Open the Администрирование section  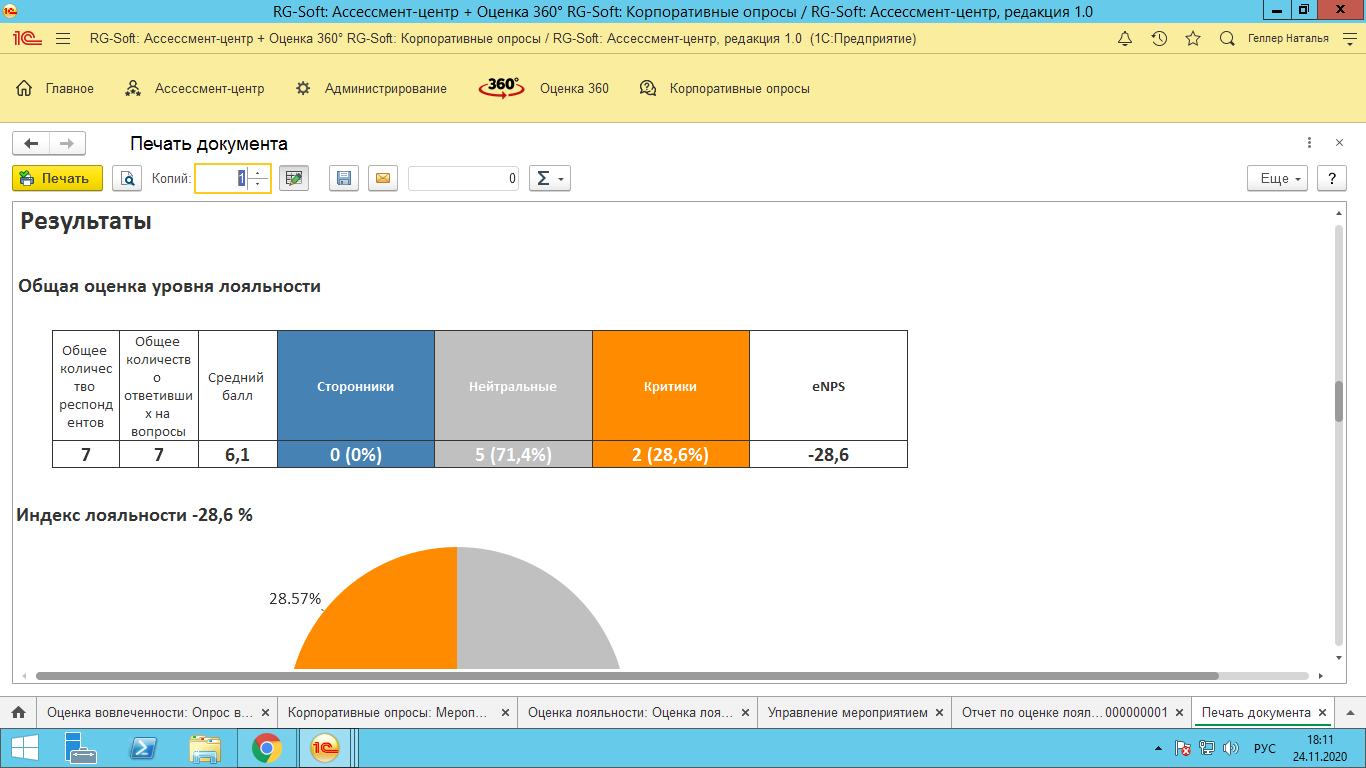pyautogui.click(x=371, y=88)
